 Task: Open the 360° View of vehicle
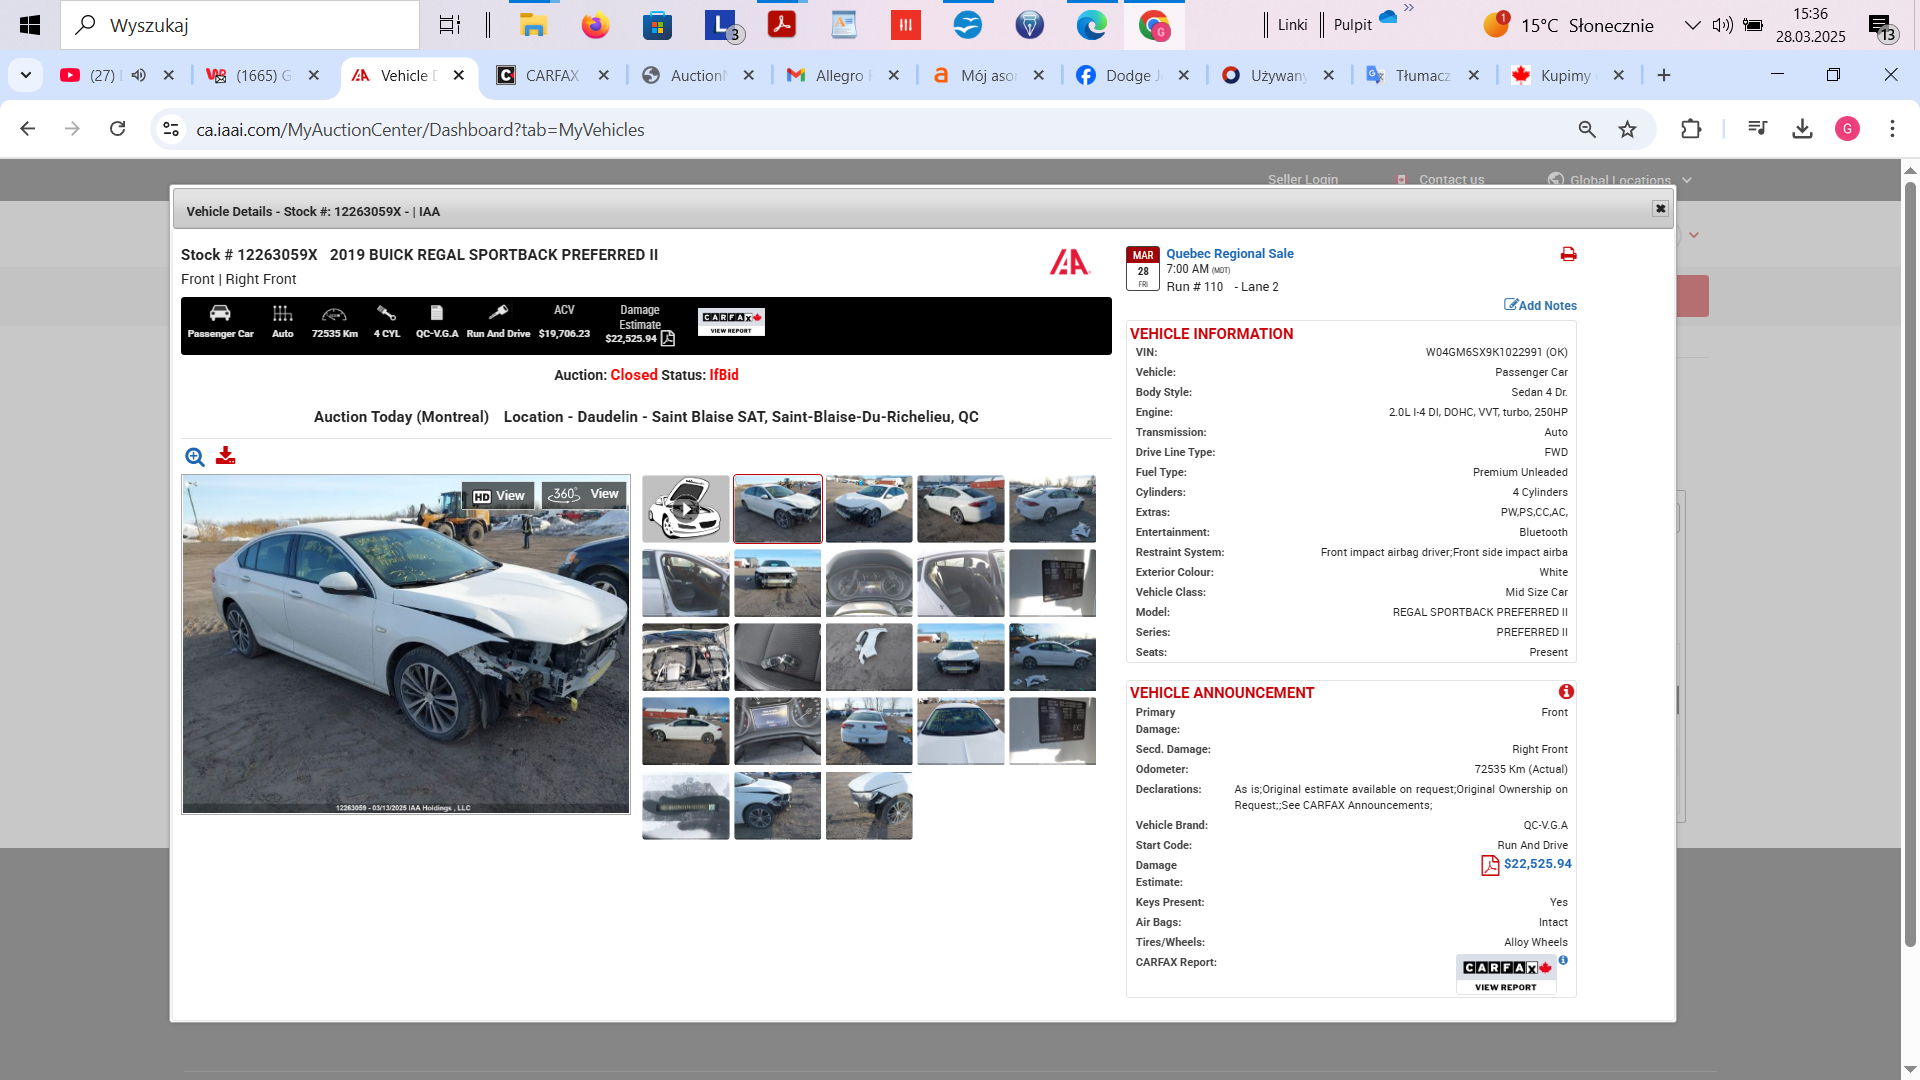click(x=584, y=494)
